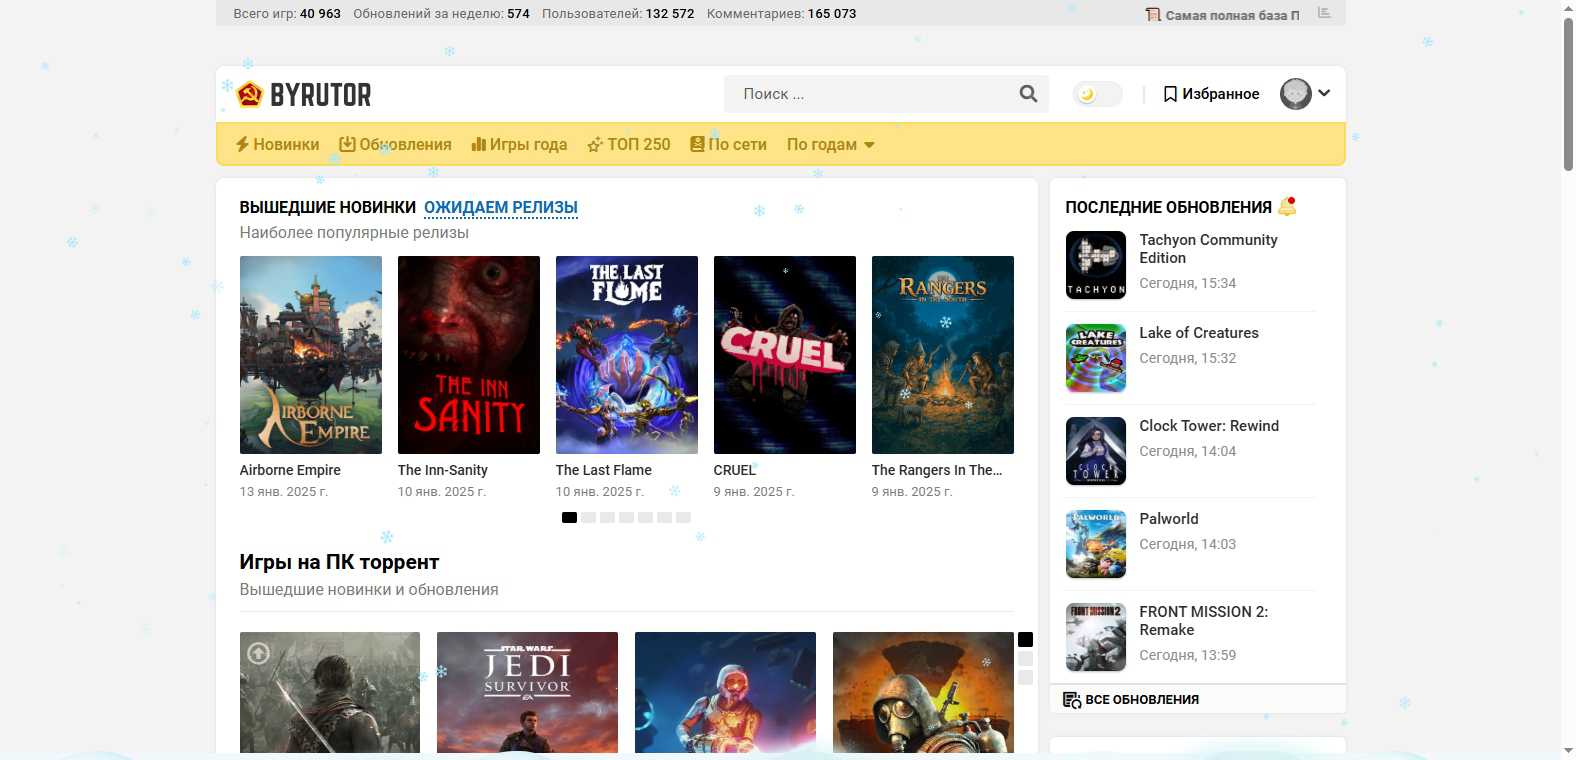1576x760 pixels.
Task: Open the Palworld update link
Action: click(1168, 519)
